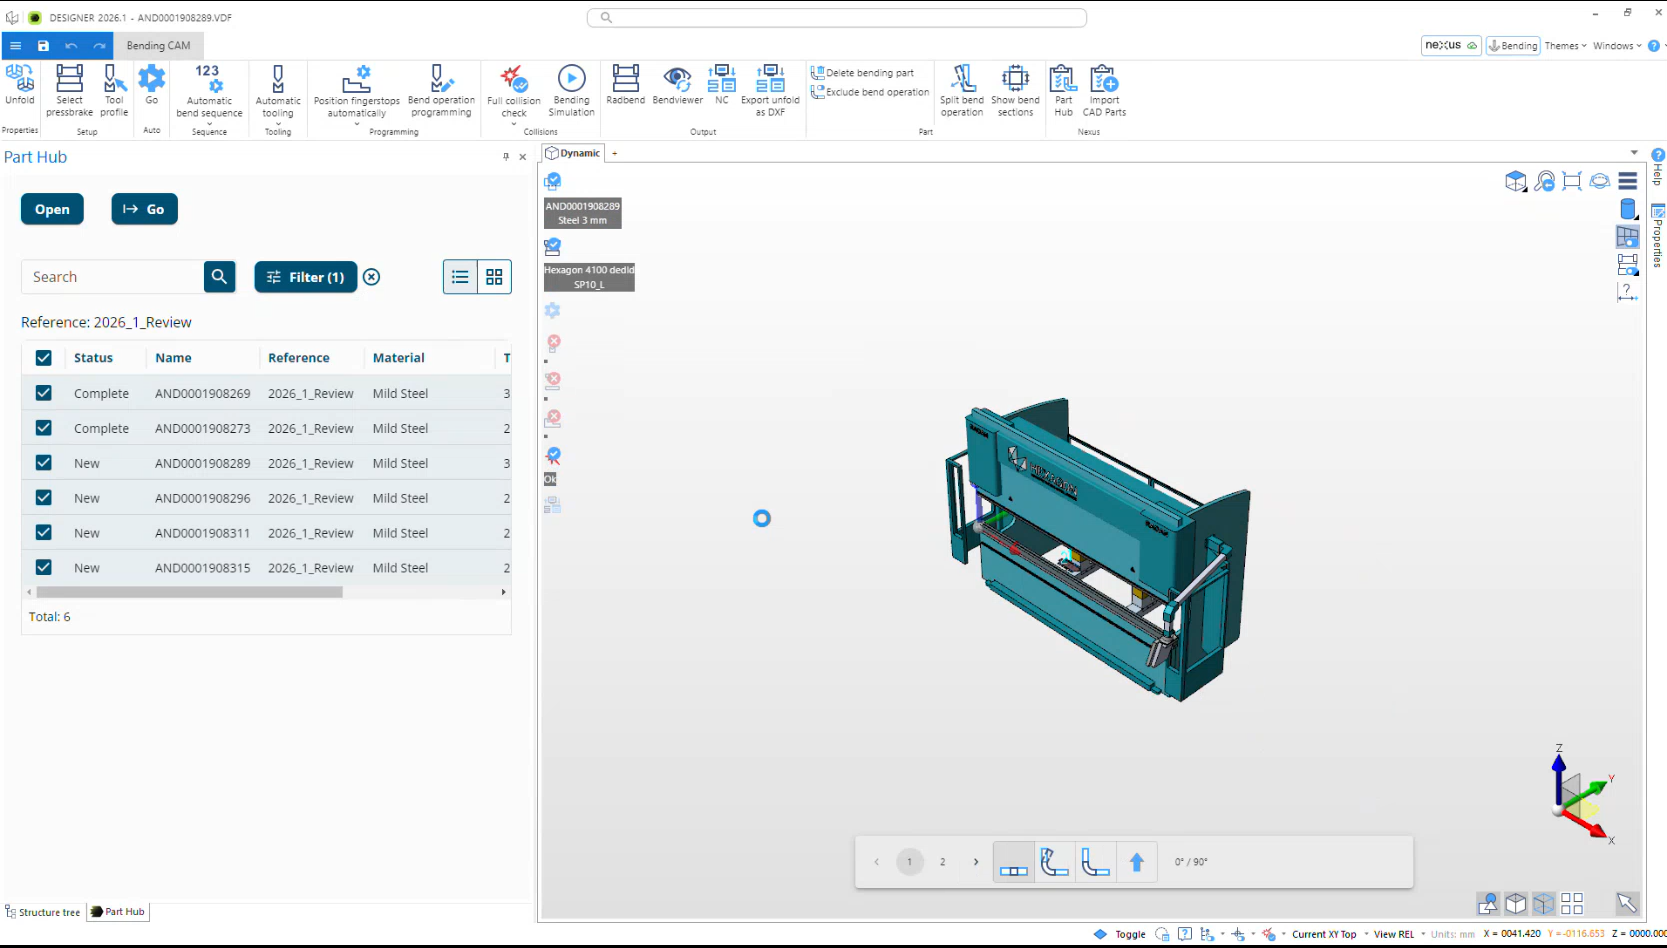Select the Part Hub bottom tab
The image size is (1667, 948).
118,912
